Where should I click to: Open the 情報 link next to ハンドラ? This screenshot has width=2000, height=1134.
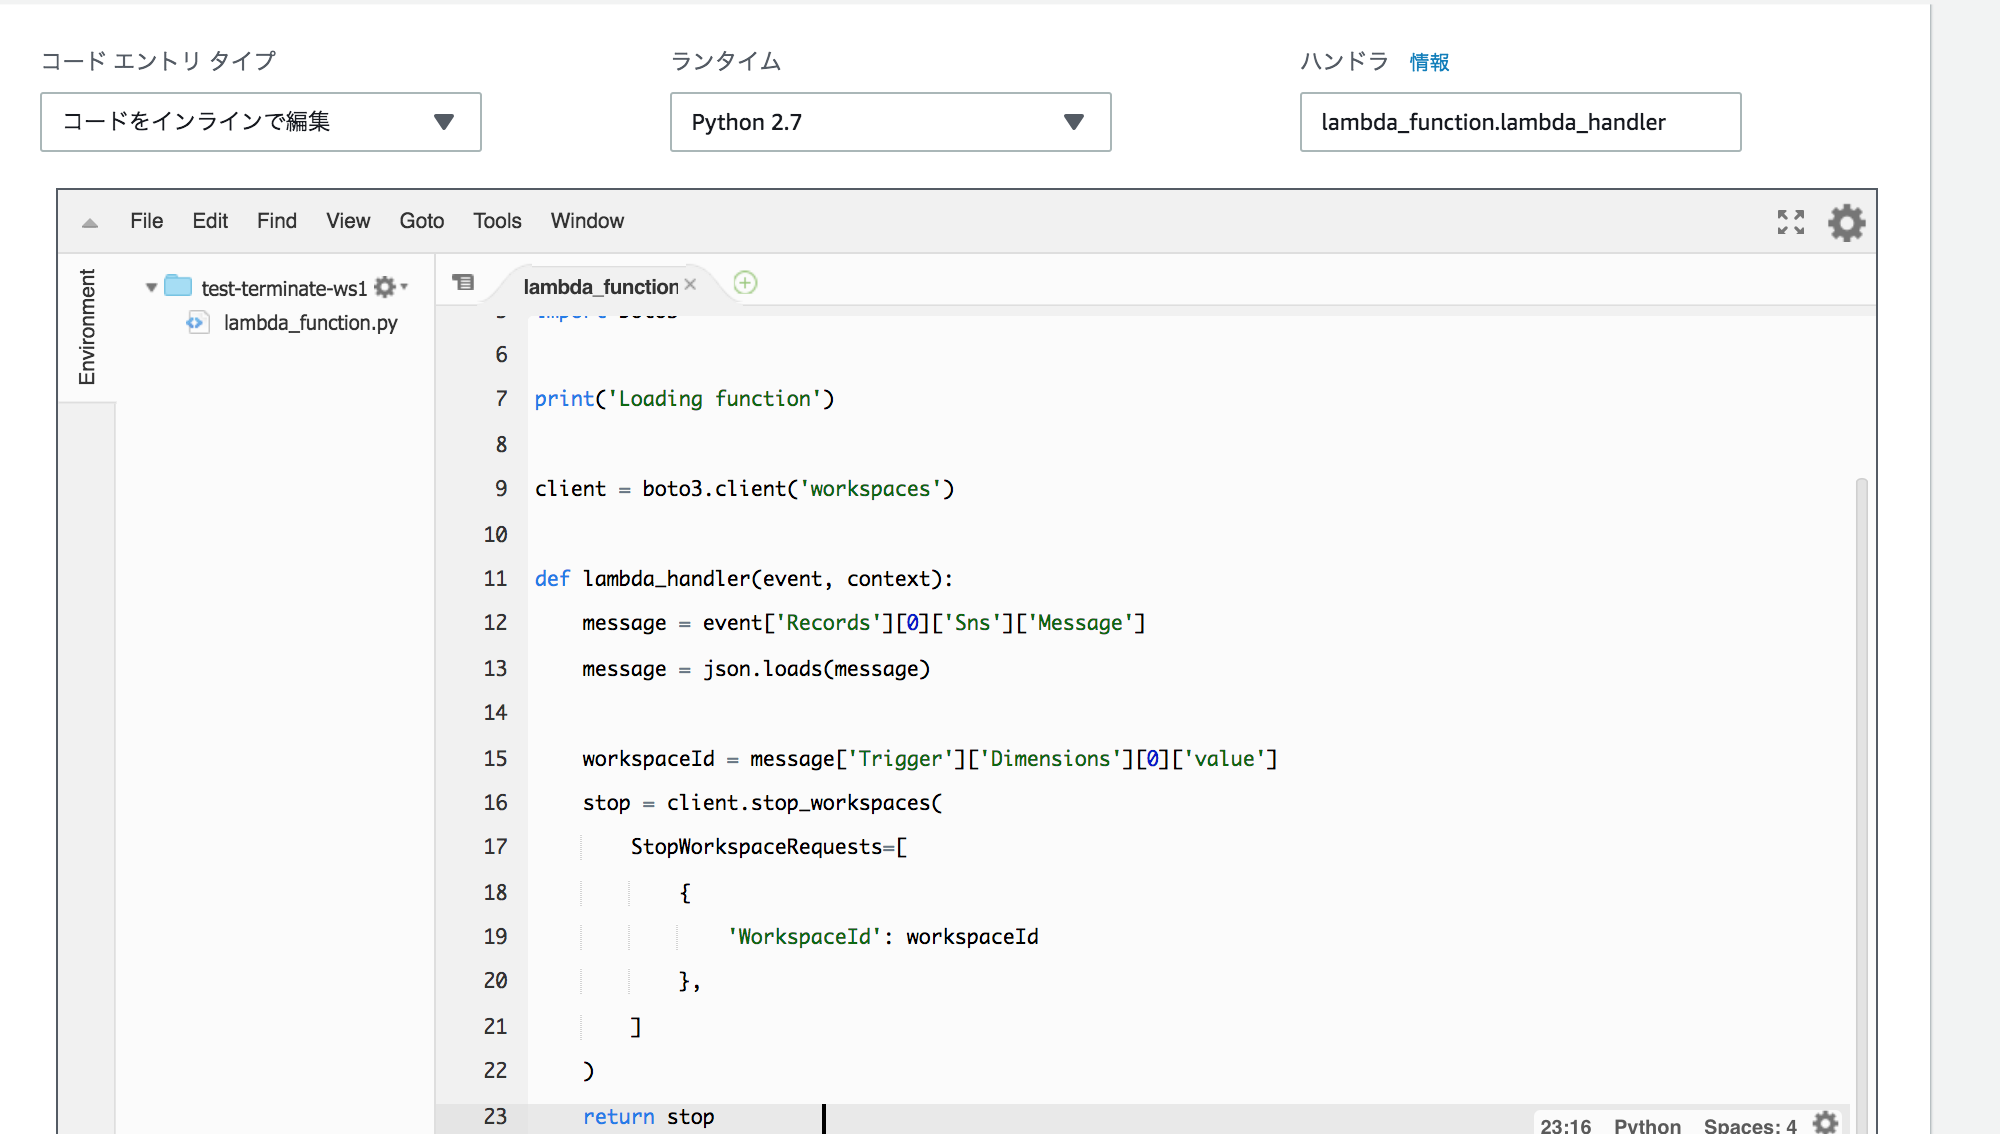pos(1429,62)
